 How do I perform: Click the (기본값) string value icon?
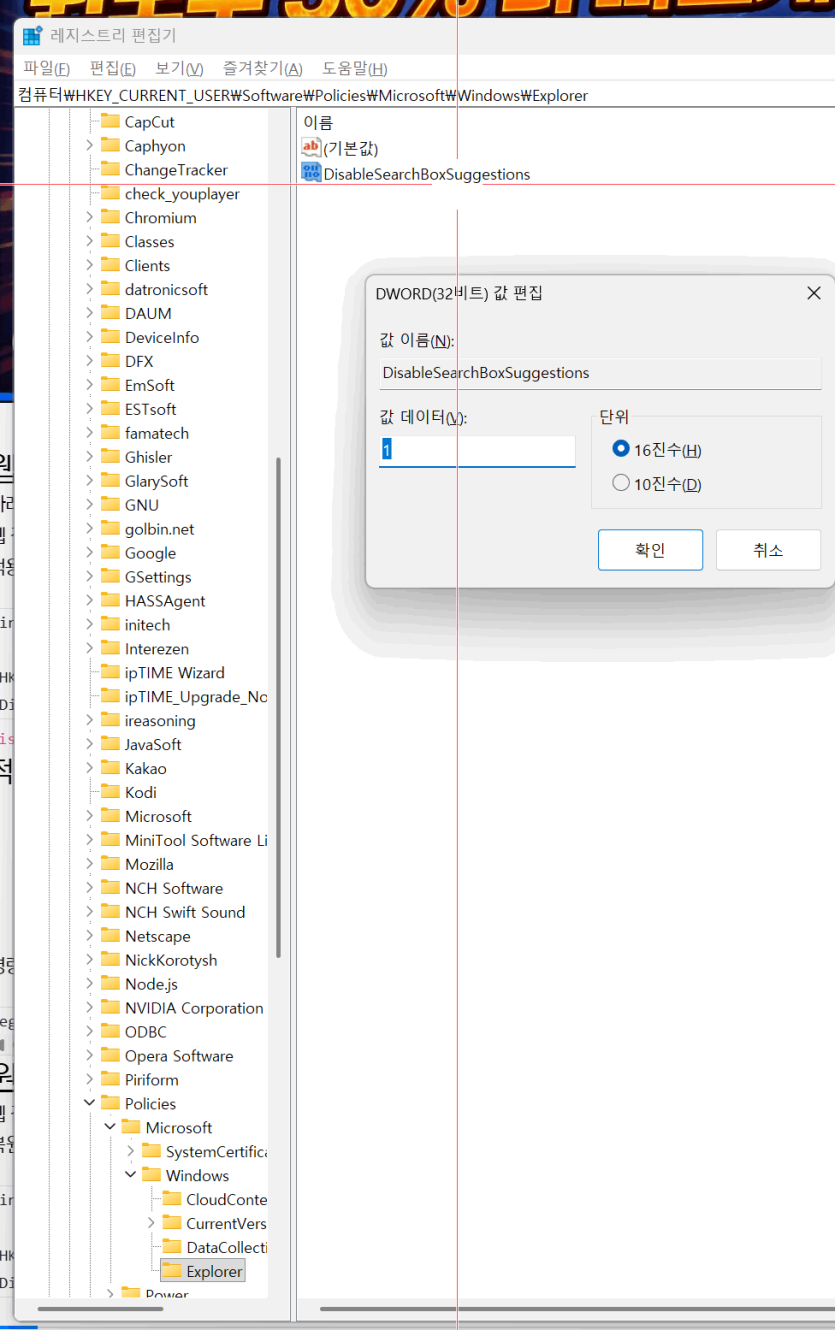[x=311, y=148]
